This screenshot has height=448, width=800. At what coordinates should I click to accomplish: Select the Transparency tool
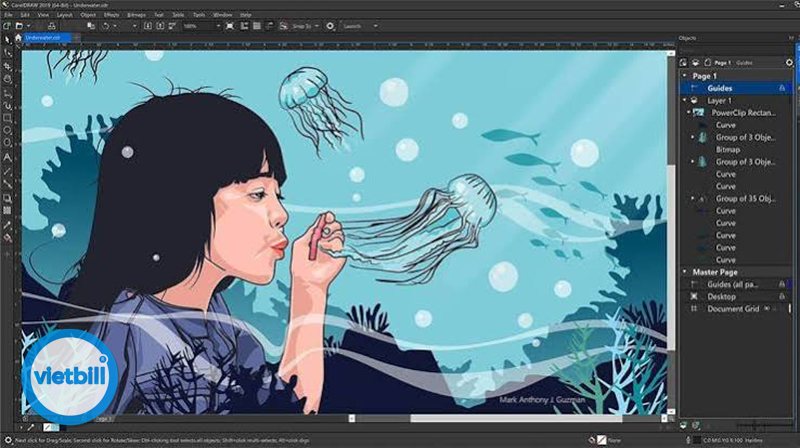[x=7, y=211]
